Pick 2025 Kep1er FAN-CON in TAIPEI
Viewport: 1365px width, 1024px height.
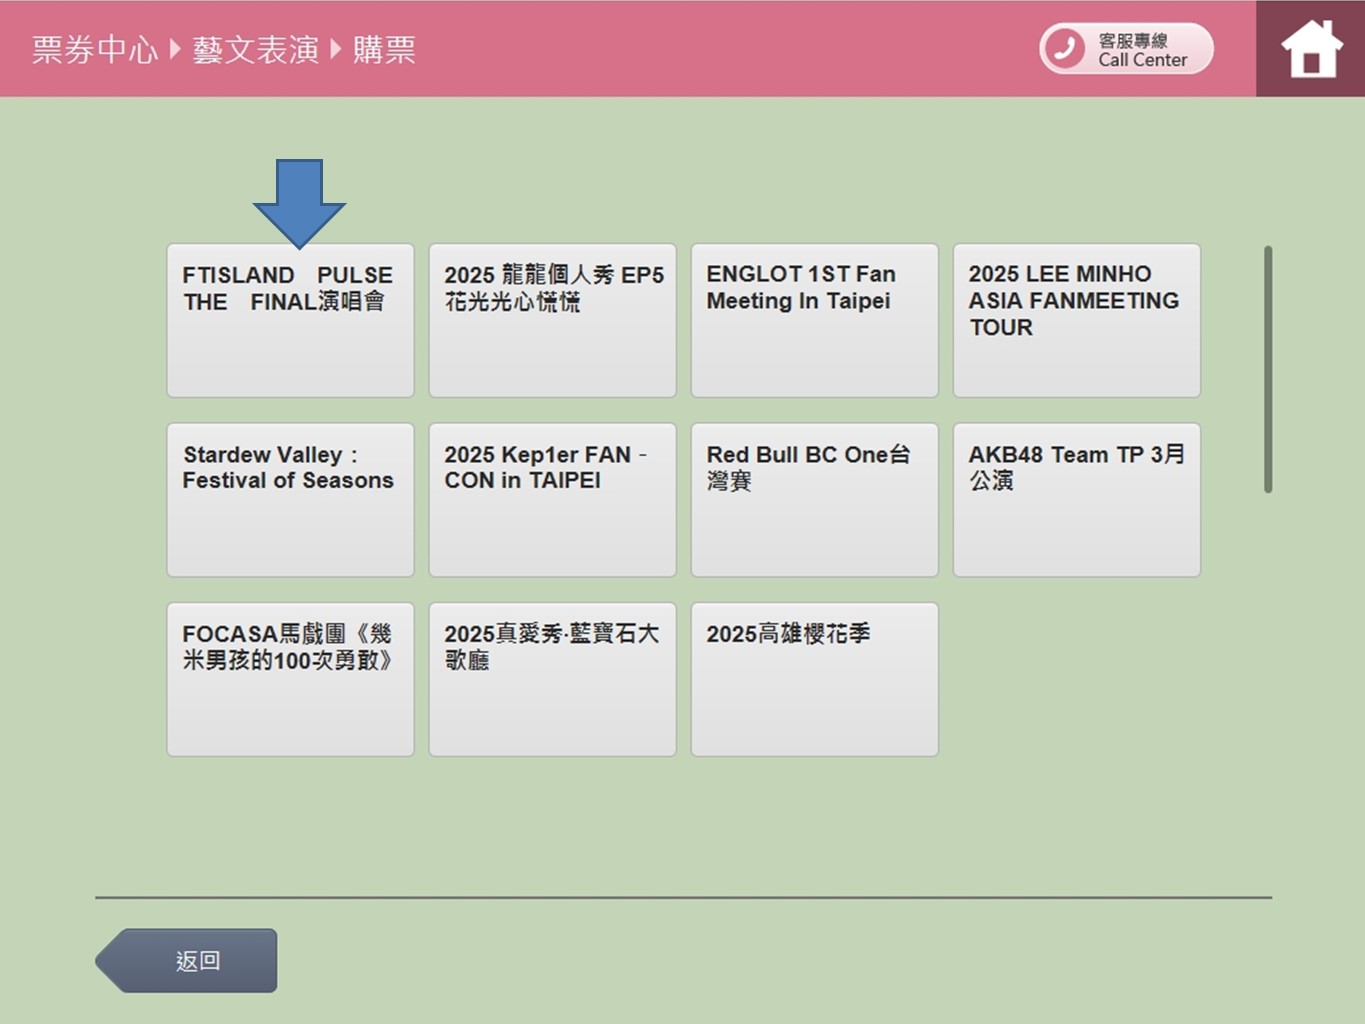(552, 499)
